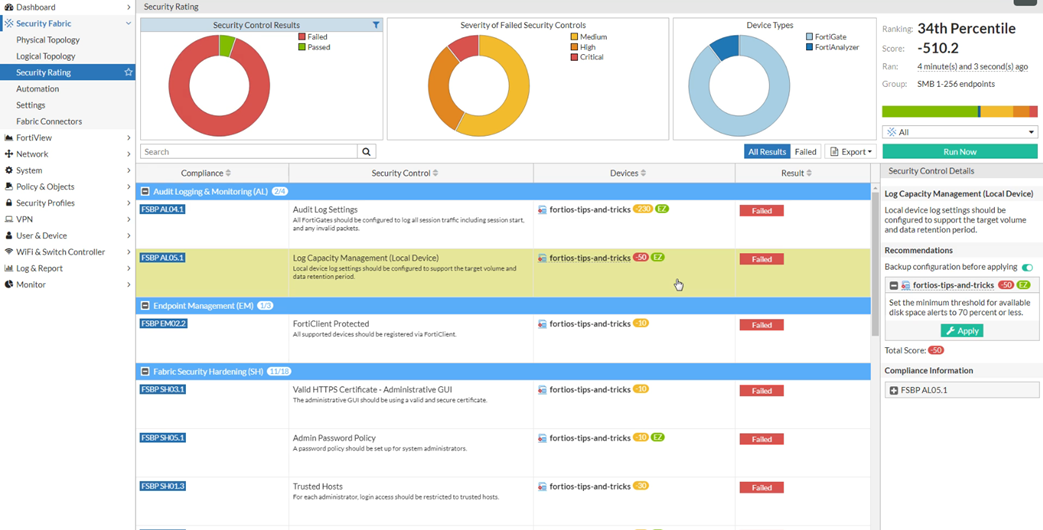Click the FortiAnalyzer blue legend swatch

pos(810,48)
